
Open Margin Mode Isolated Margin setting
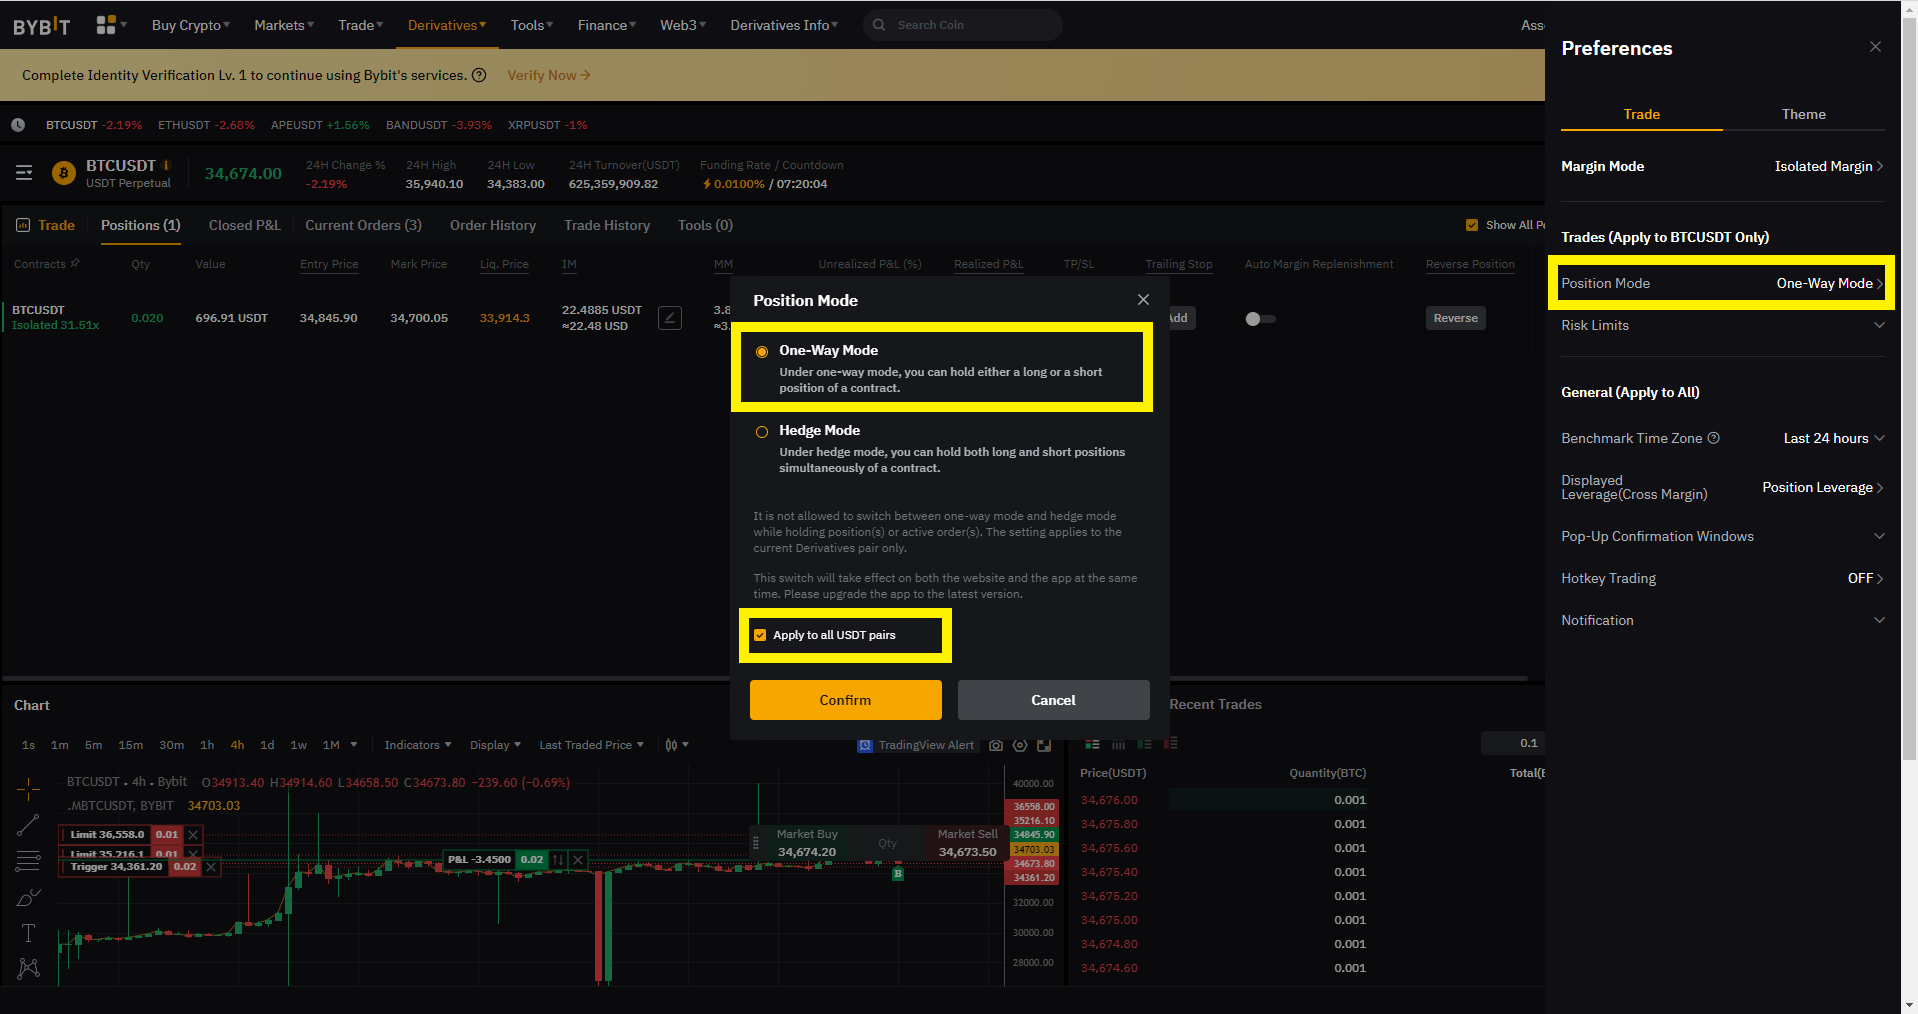point(1722,166)
